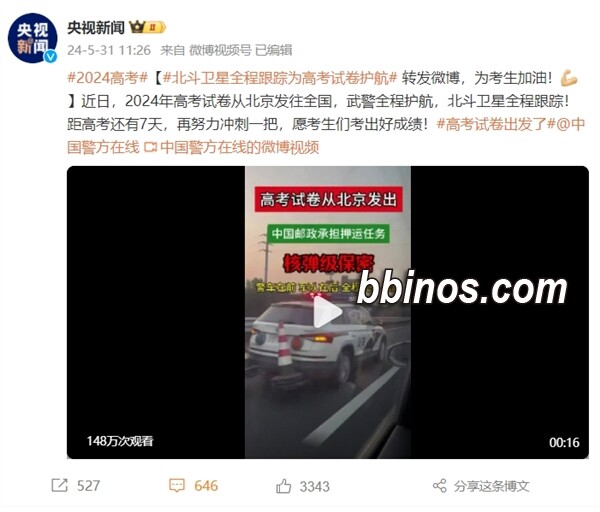
Task: Open the 央视新闻 profile avatar
Action: [x=33, y=38]
